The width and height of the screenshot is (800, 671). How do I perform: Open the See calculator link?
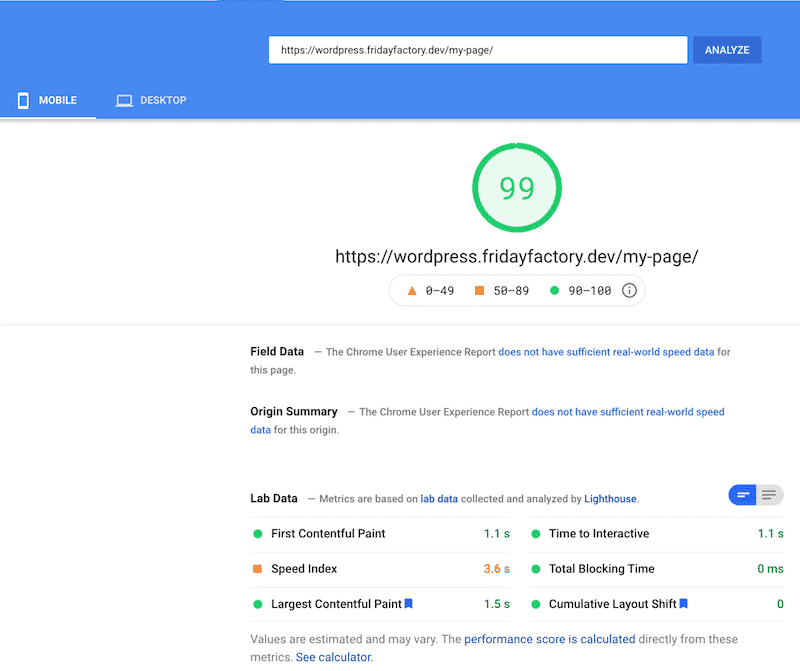[x=333, y=656]
